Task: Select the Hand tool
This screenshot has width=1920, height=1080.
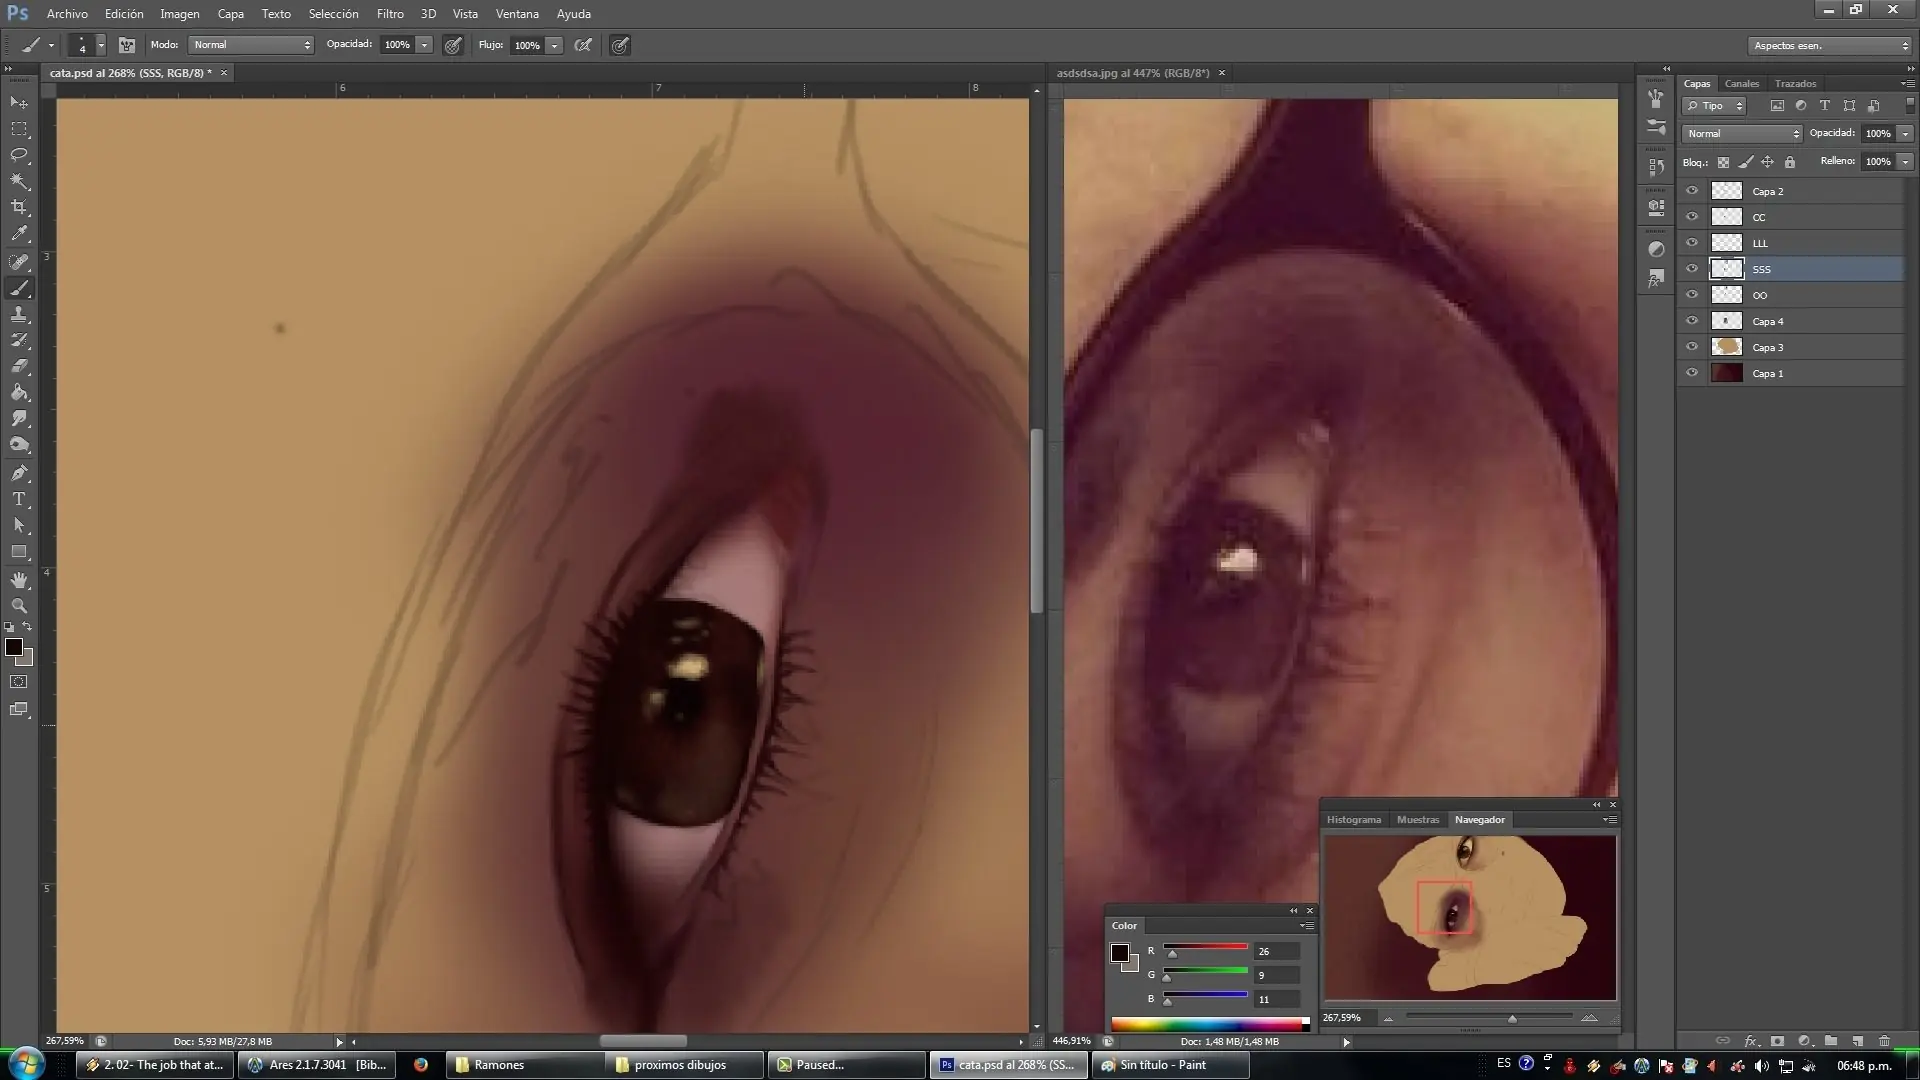Action: pos(19,580)
